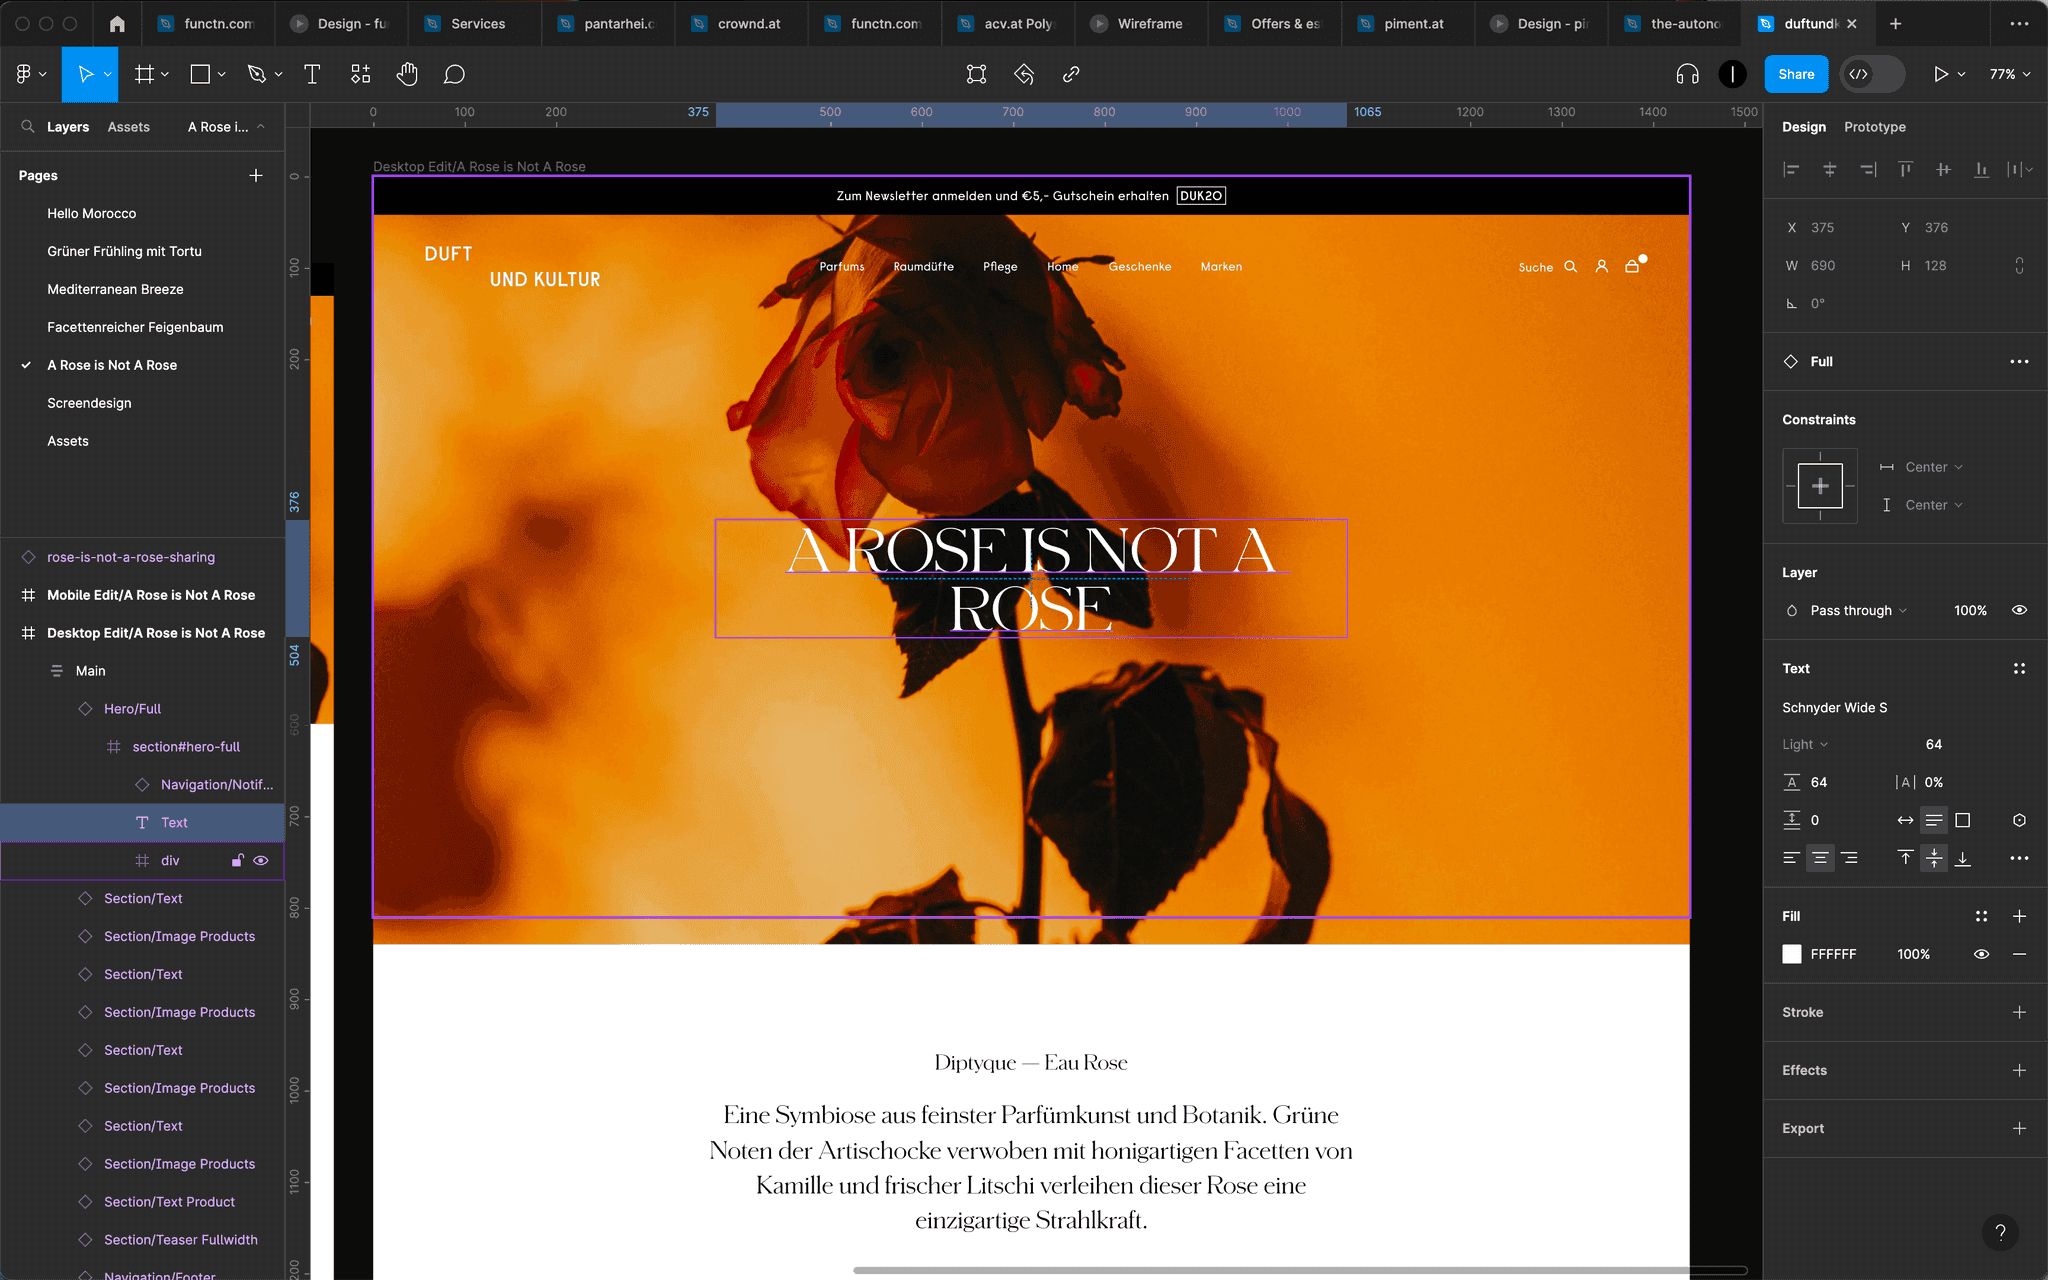
Task: Switch to the Design tab
Action: 1803,127
